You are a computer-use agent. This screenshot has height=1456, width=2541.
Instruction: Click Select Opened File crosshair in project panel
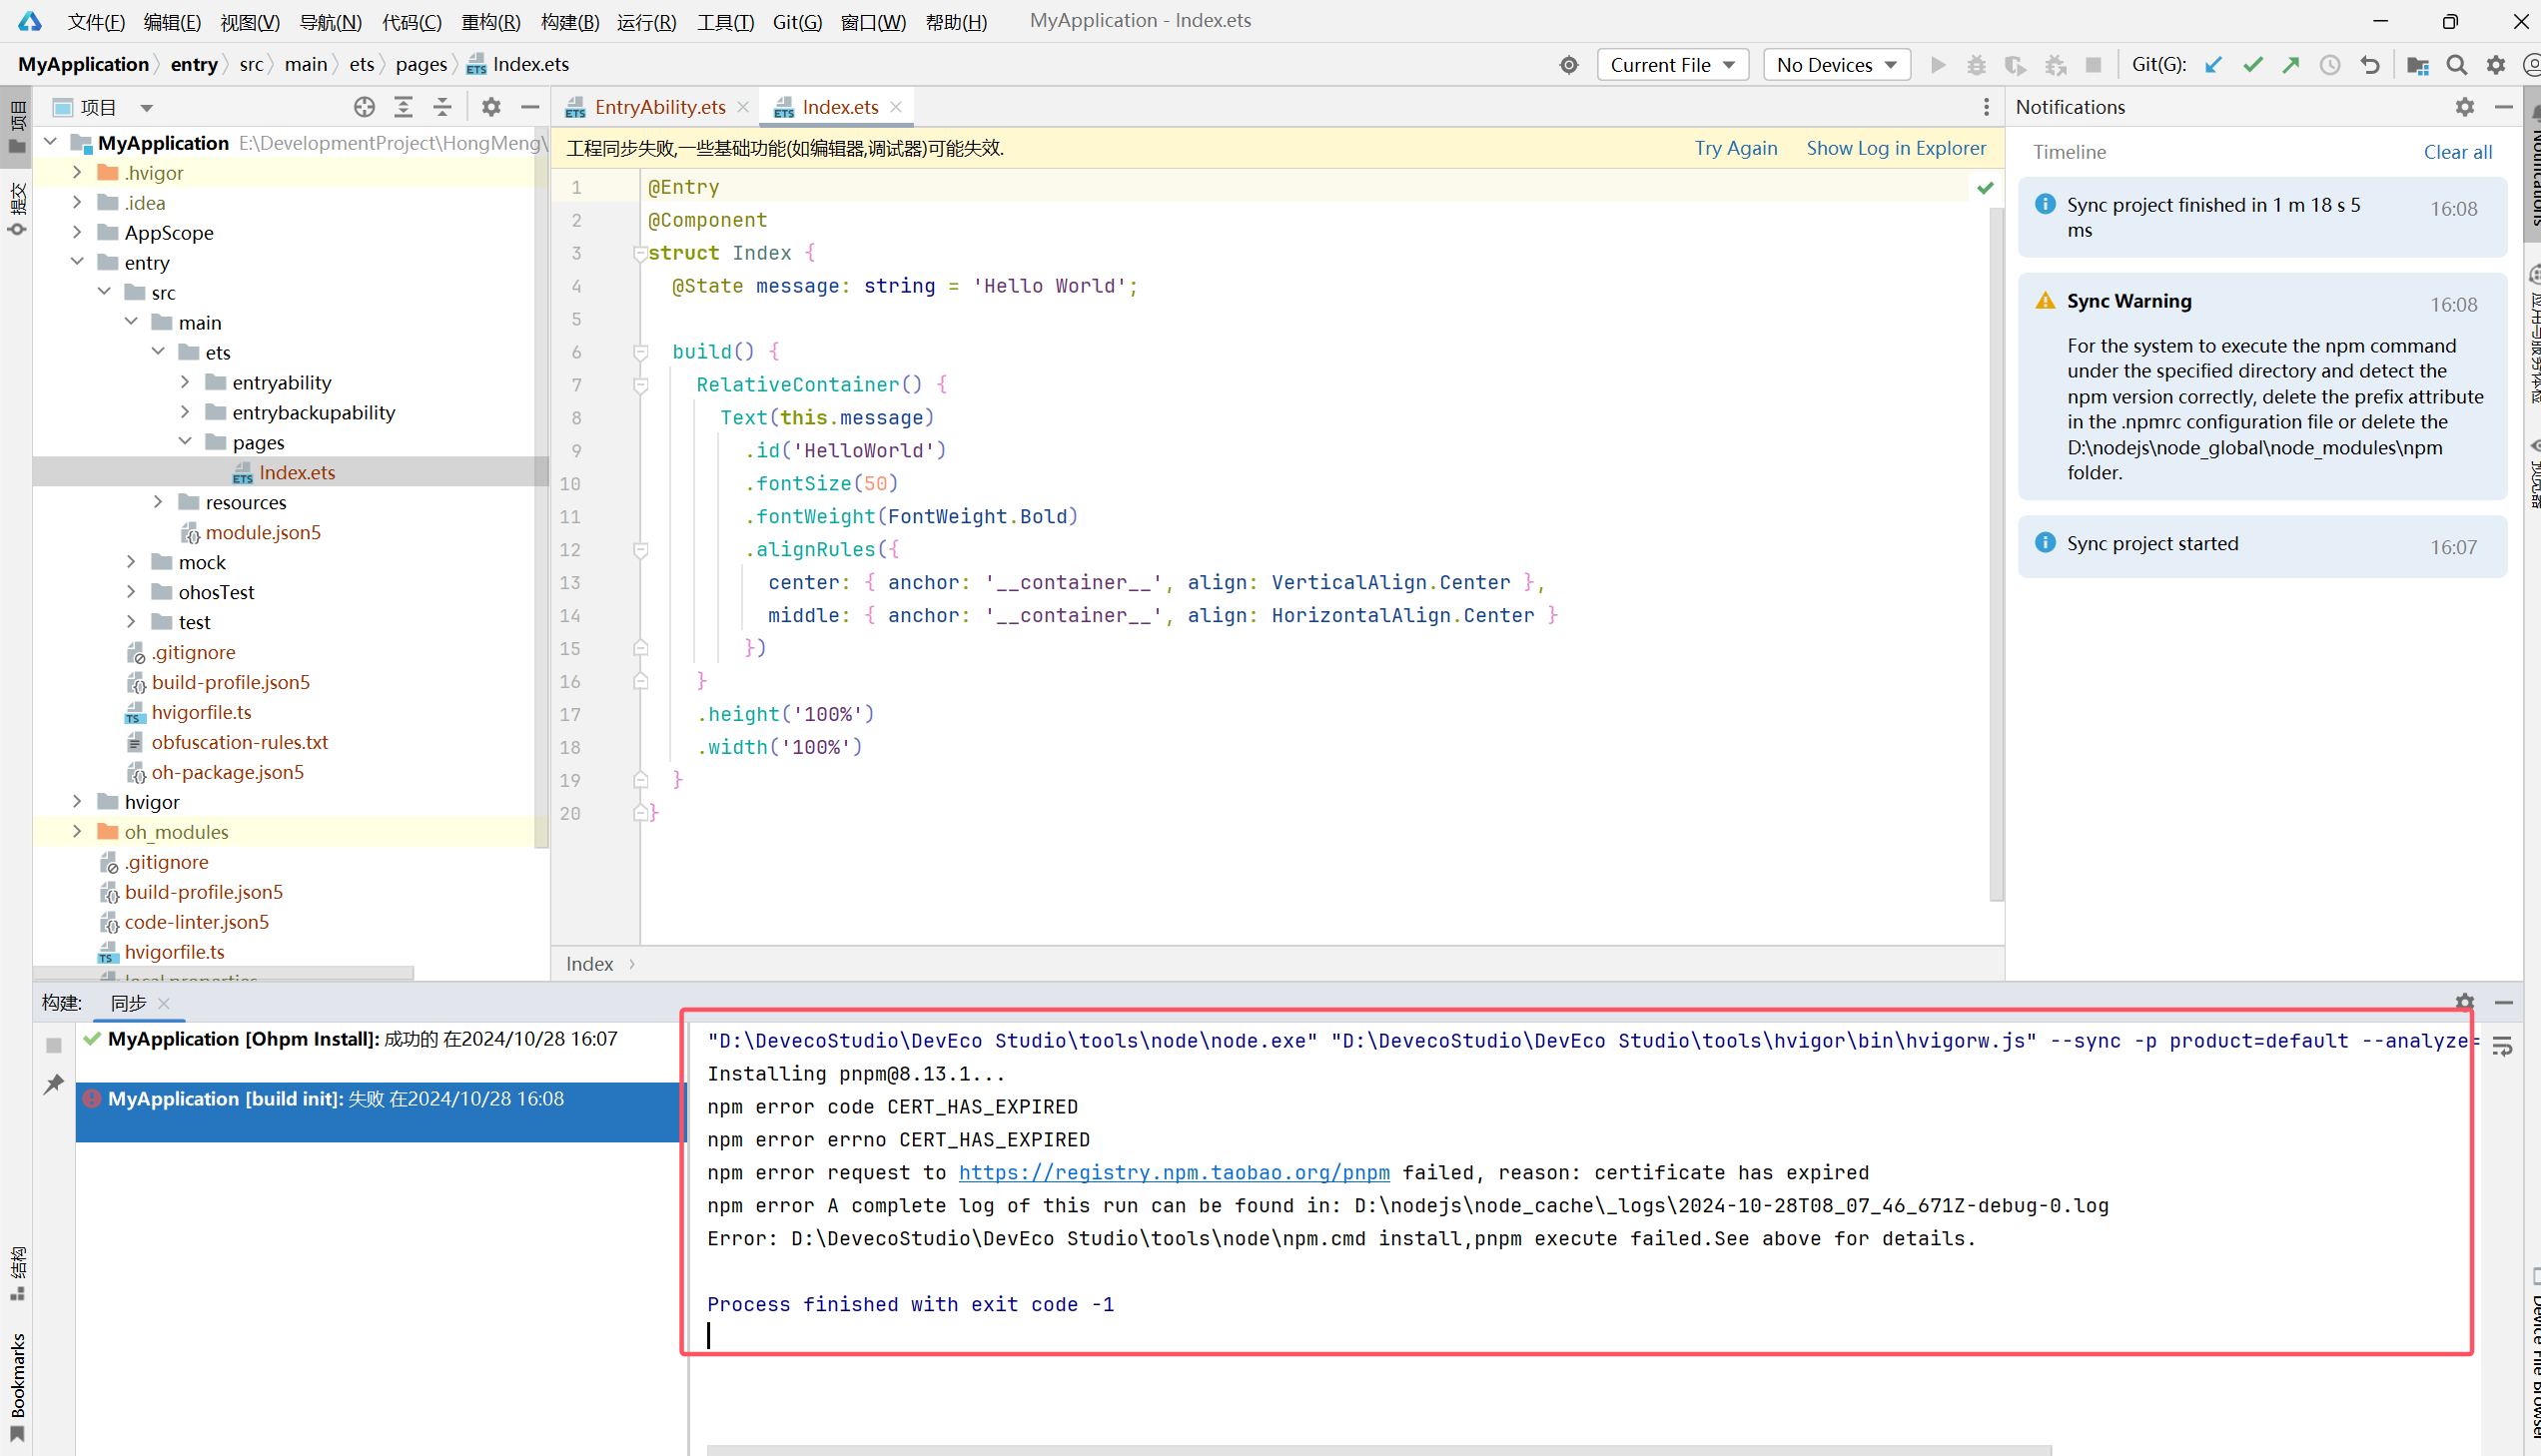pyautogui.click(x=364, y=107)
